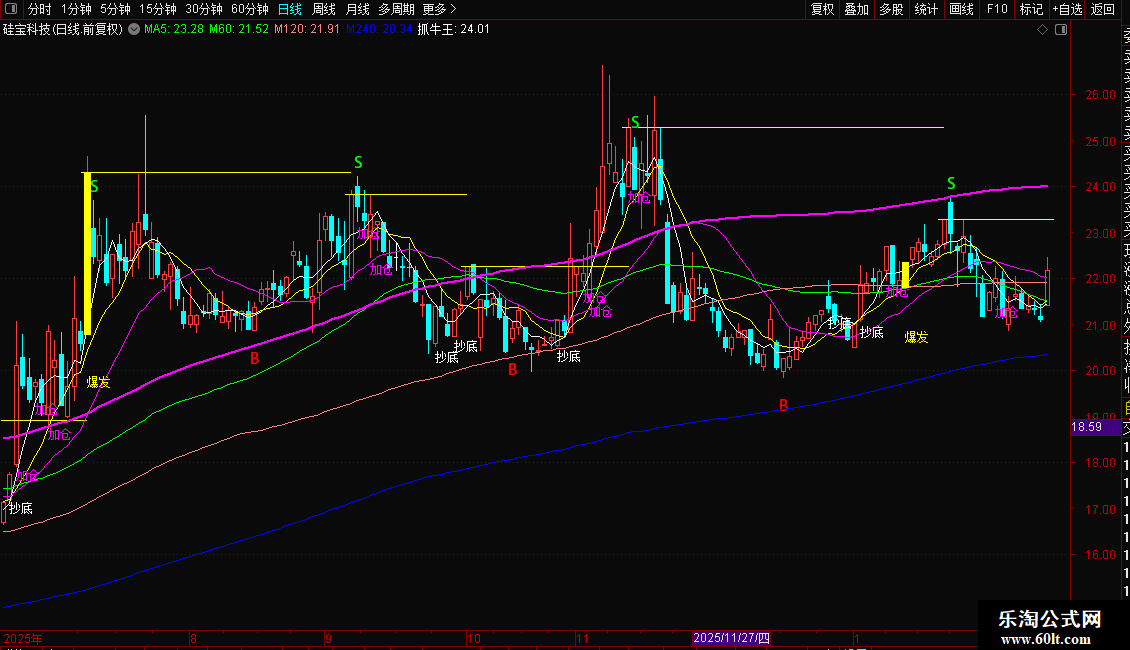The width and height of the screenshot is (1130, 650).
Task: Click the 爆发 label near 22.00 candle
Action: click(916, 337)
